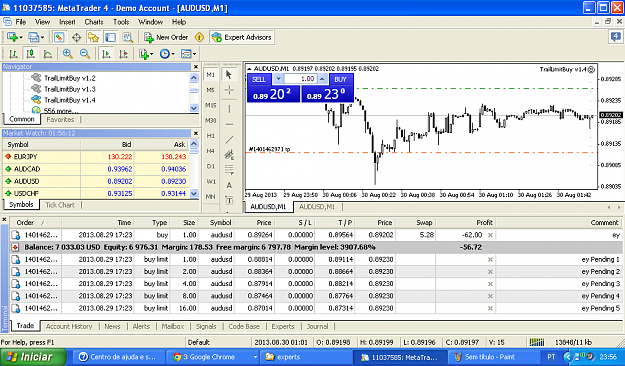Select the vertical line tool
The width and height of the screenshot is (625, 366).
tap(229, 108)
